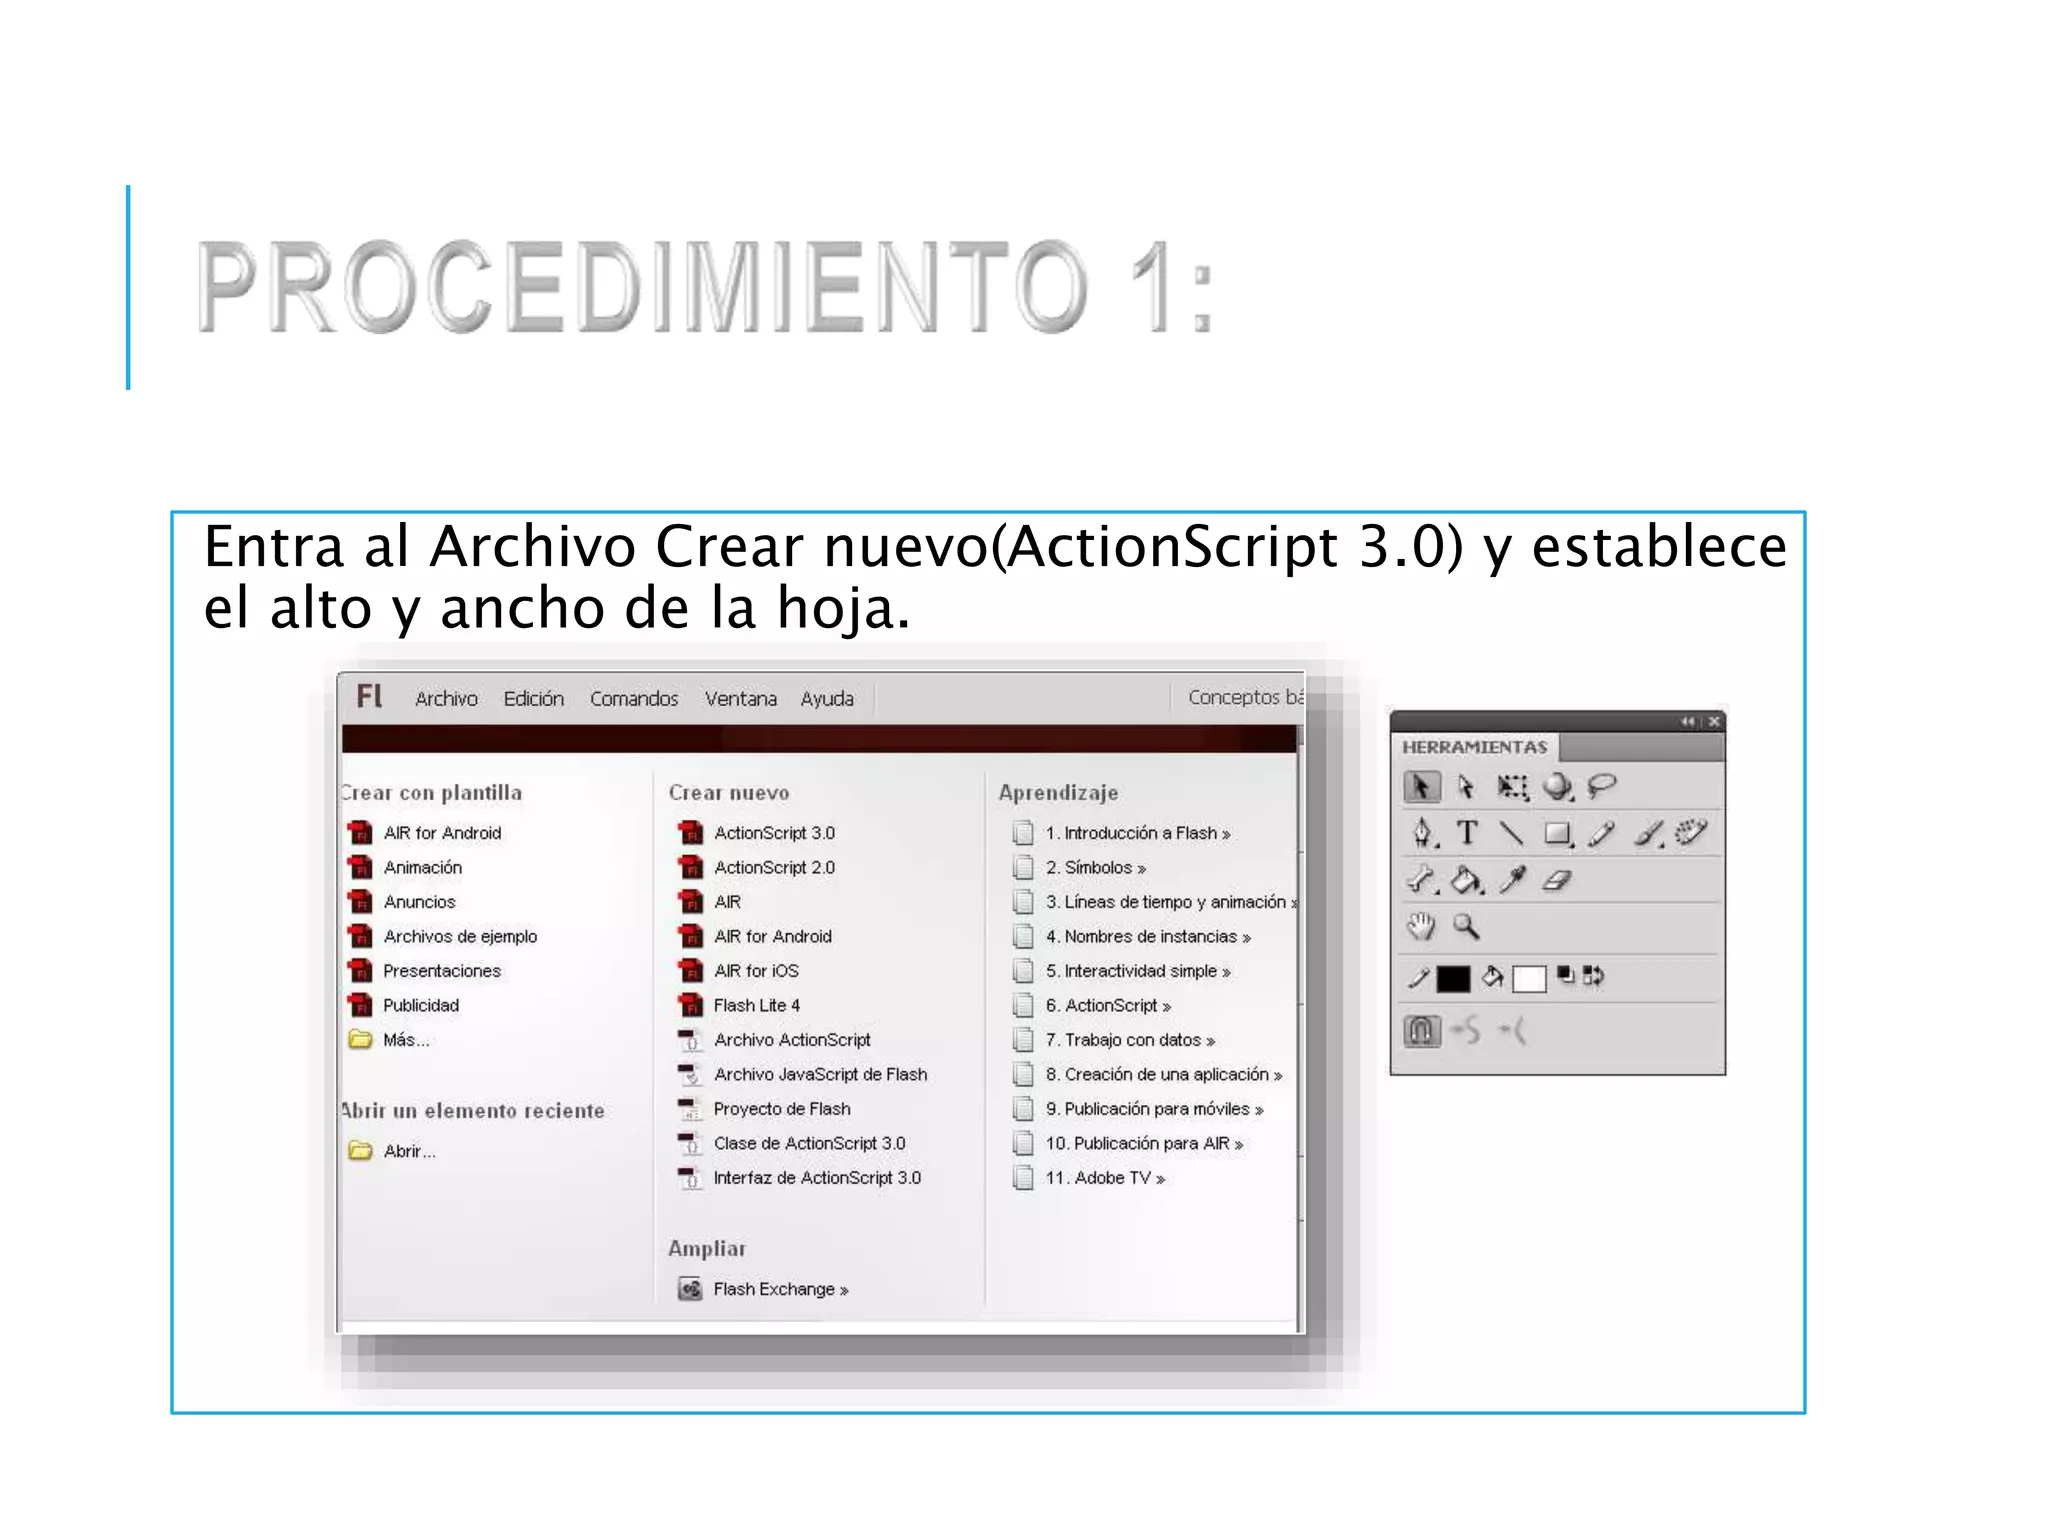Screen dimensions: 2048x1536
Task: Open Más... templates folder
Action: 405,1040
